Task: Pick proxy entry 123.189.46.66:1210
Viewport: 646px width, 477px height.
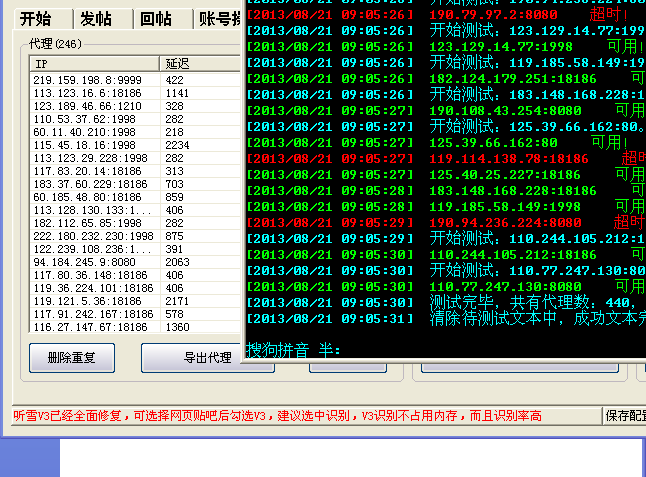Action: click(x=94, y=106)
